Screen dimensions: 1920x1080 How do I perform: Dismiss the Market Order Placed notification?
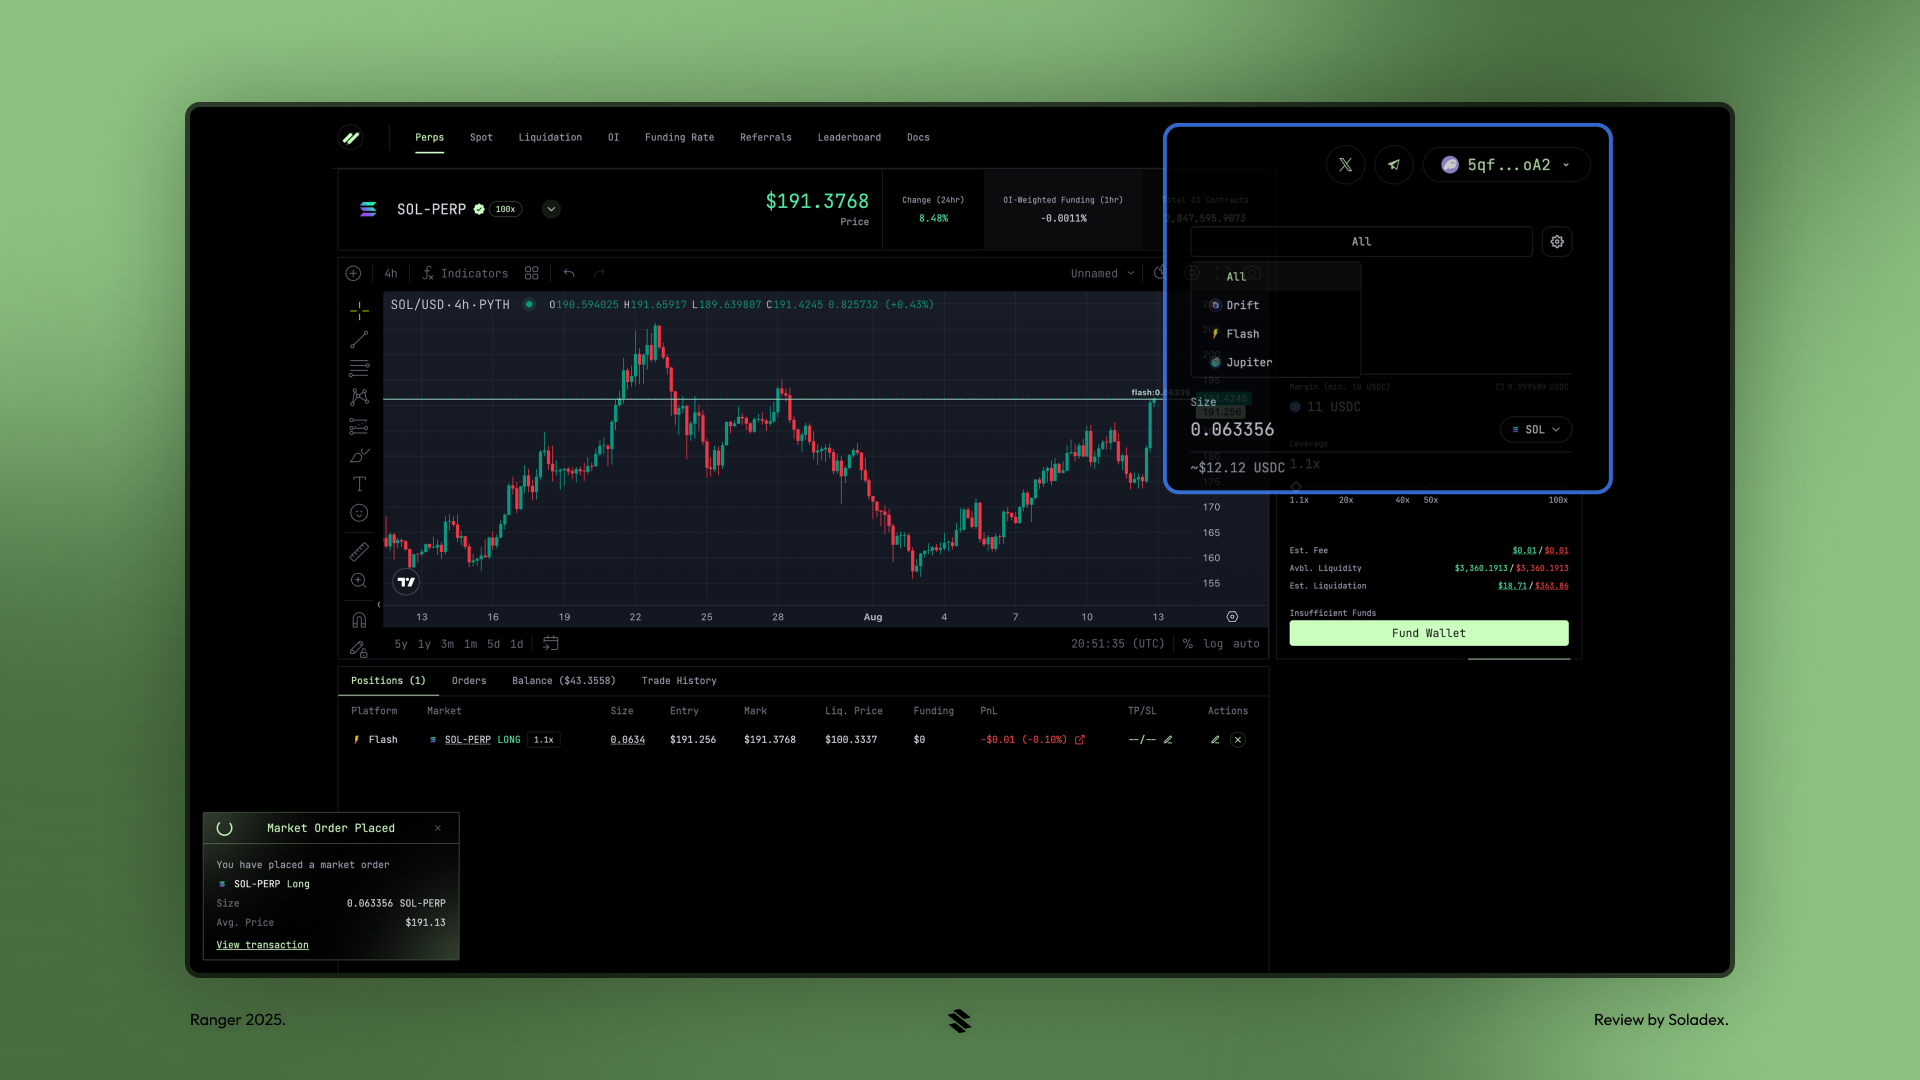[x=437, y=828]
